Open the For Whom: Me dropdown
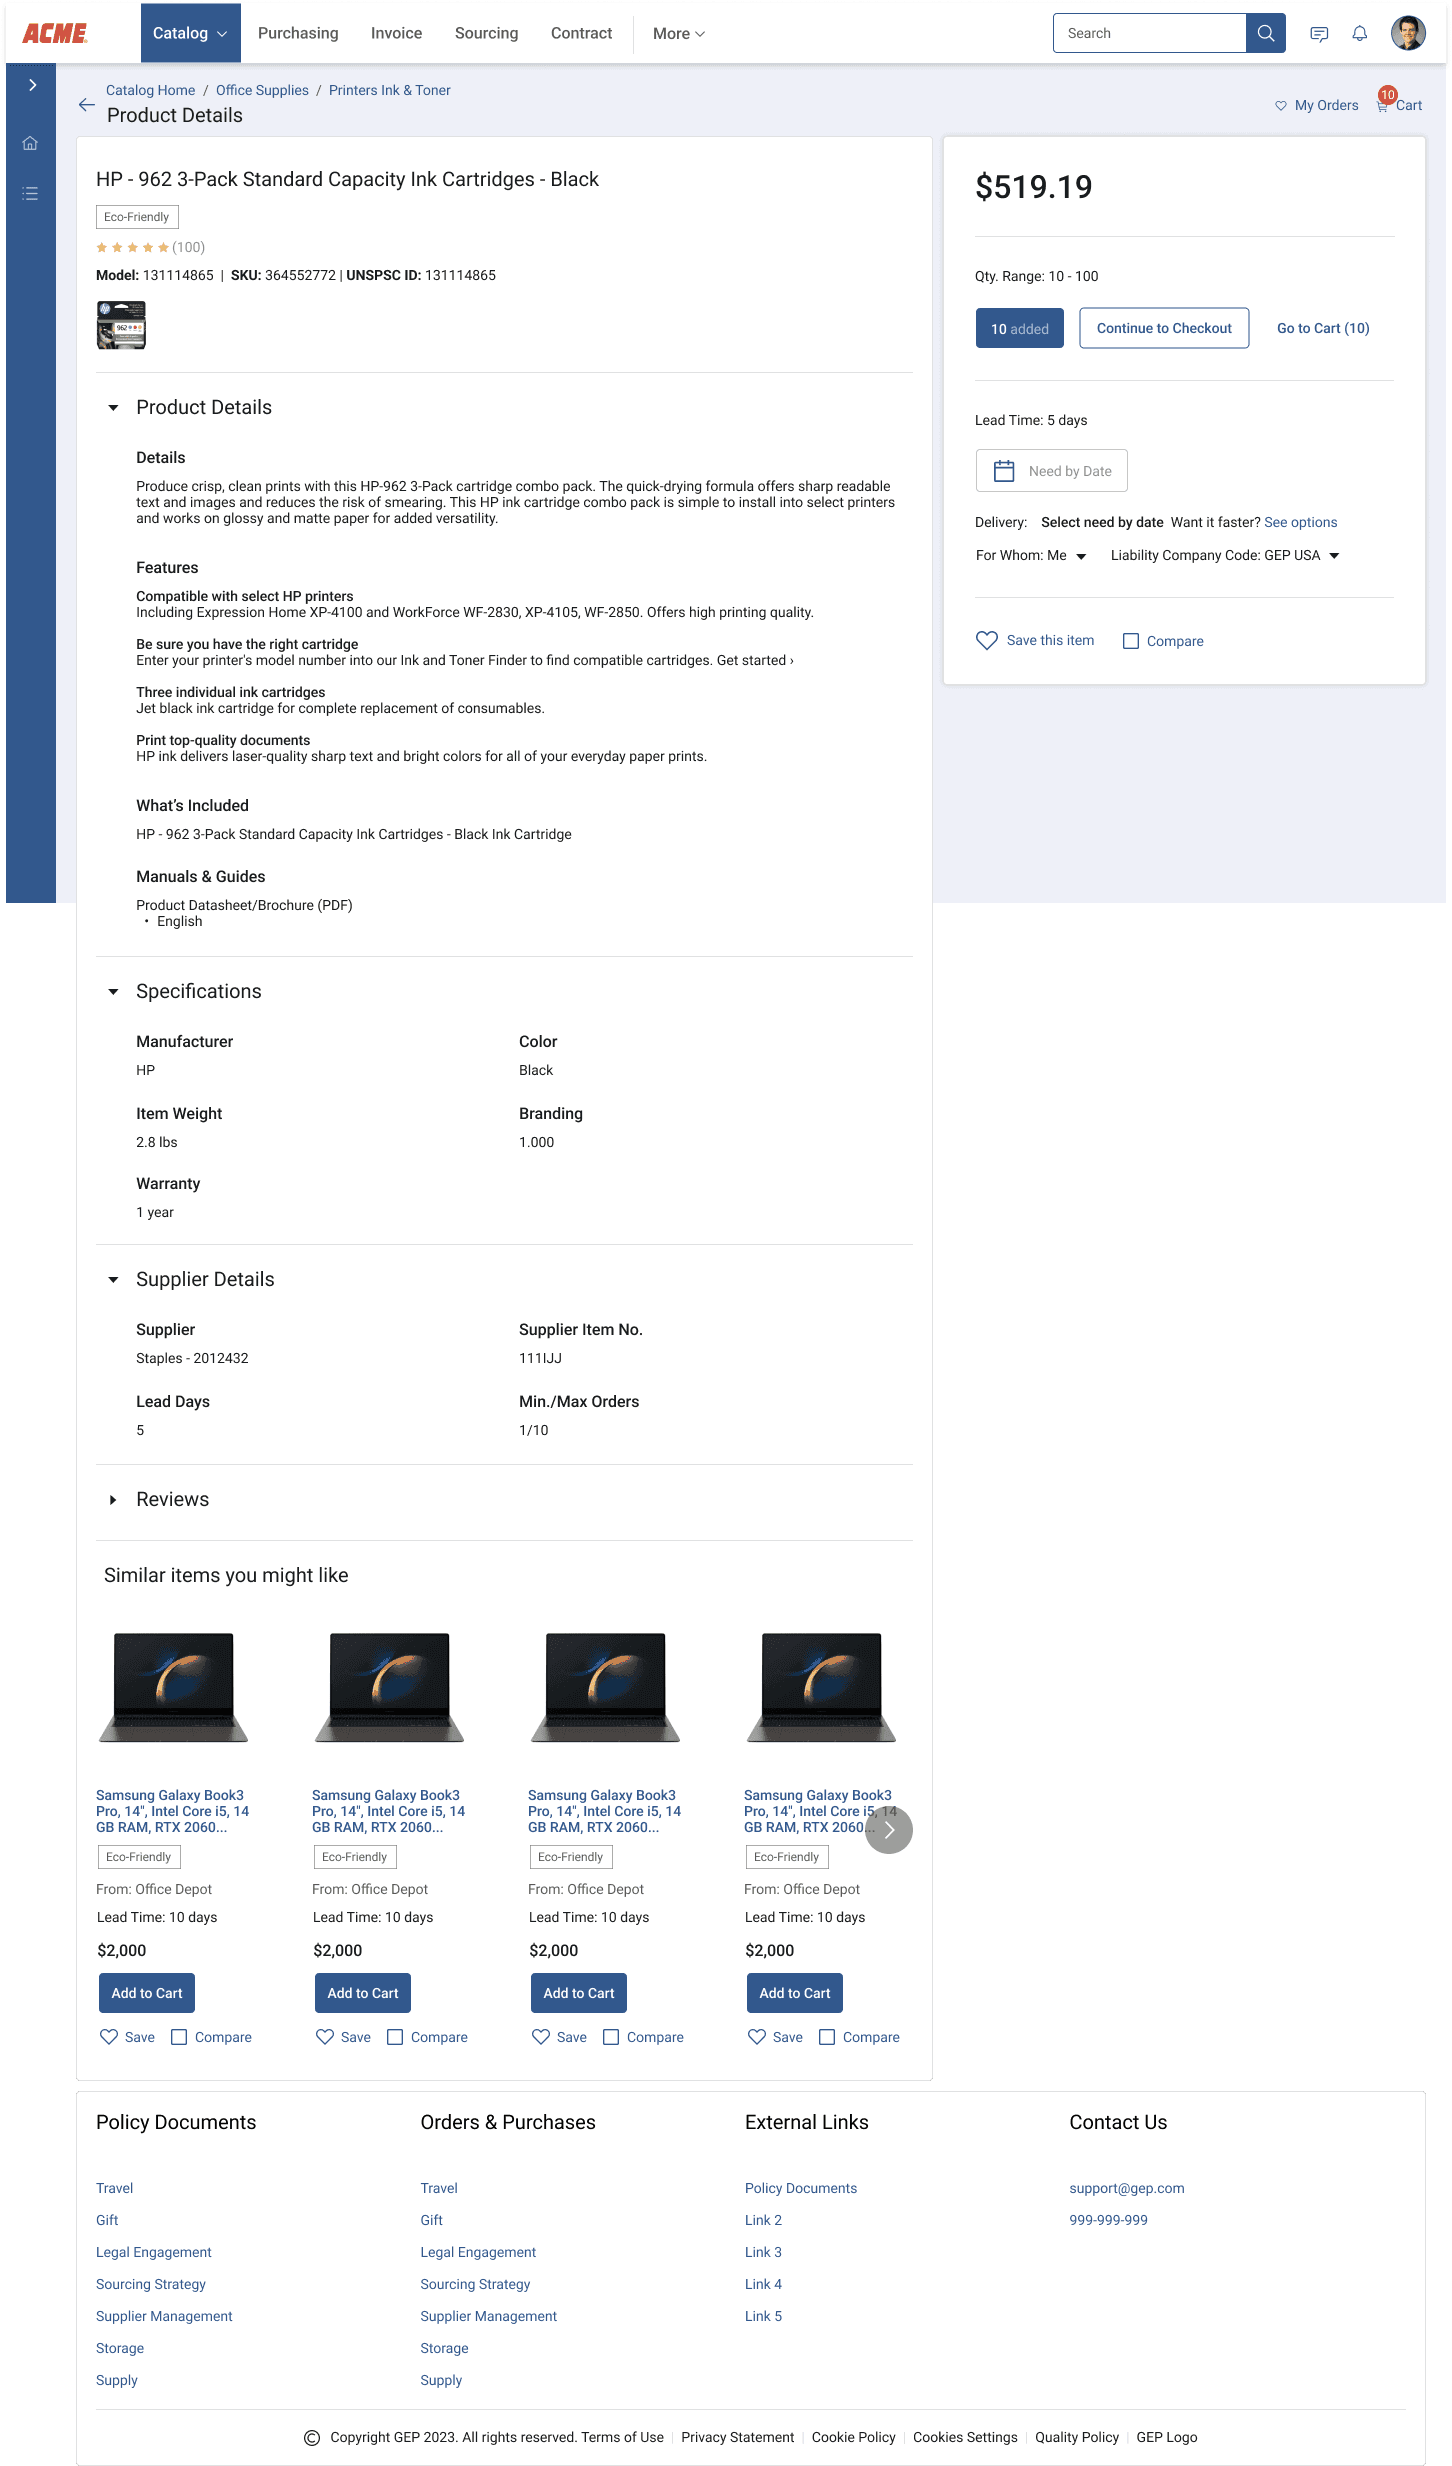 point(1031,555)
